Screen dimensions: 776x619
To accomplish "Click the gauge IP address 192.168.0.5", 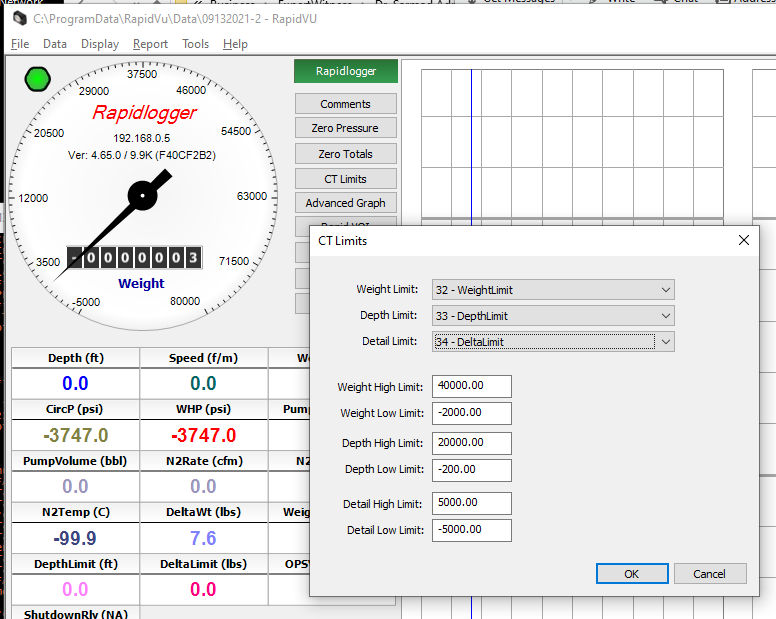I will point(142,138).
